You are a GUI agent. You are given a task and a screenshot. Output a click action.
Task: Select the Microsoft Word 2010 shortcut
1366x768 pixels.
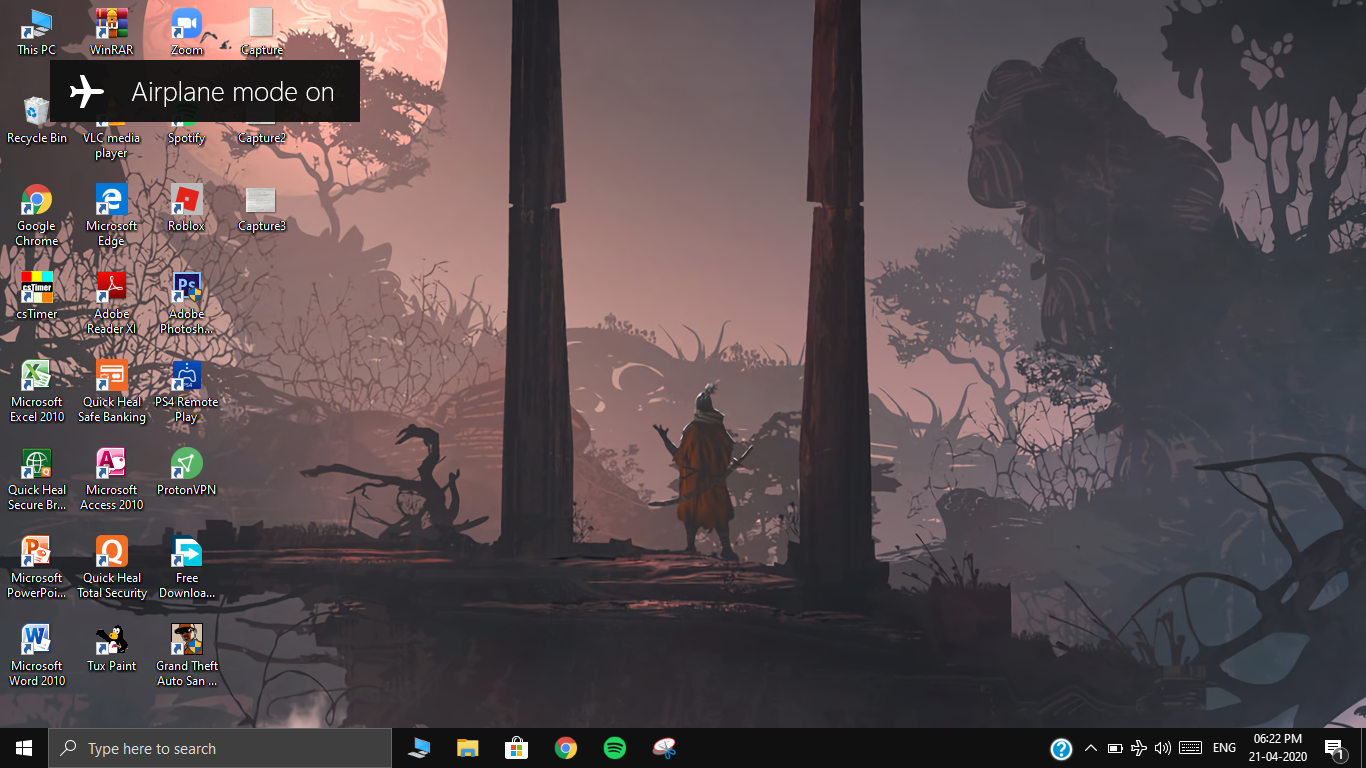click(x=37, y=655)
